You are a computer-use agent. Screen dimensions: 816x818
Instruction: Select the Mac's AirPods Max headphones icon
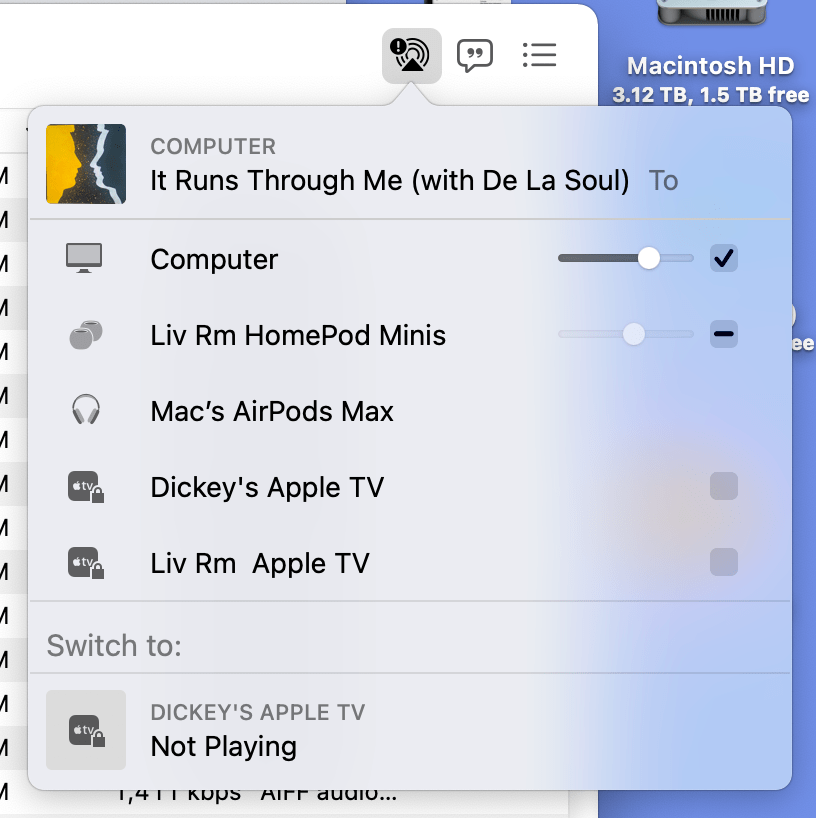(x=85, y=410)
